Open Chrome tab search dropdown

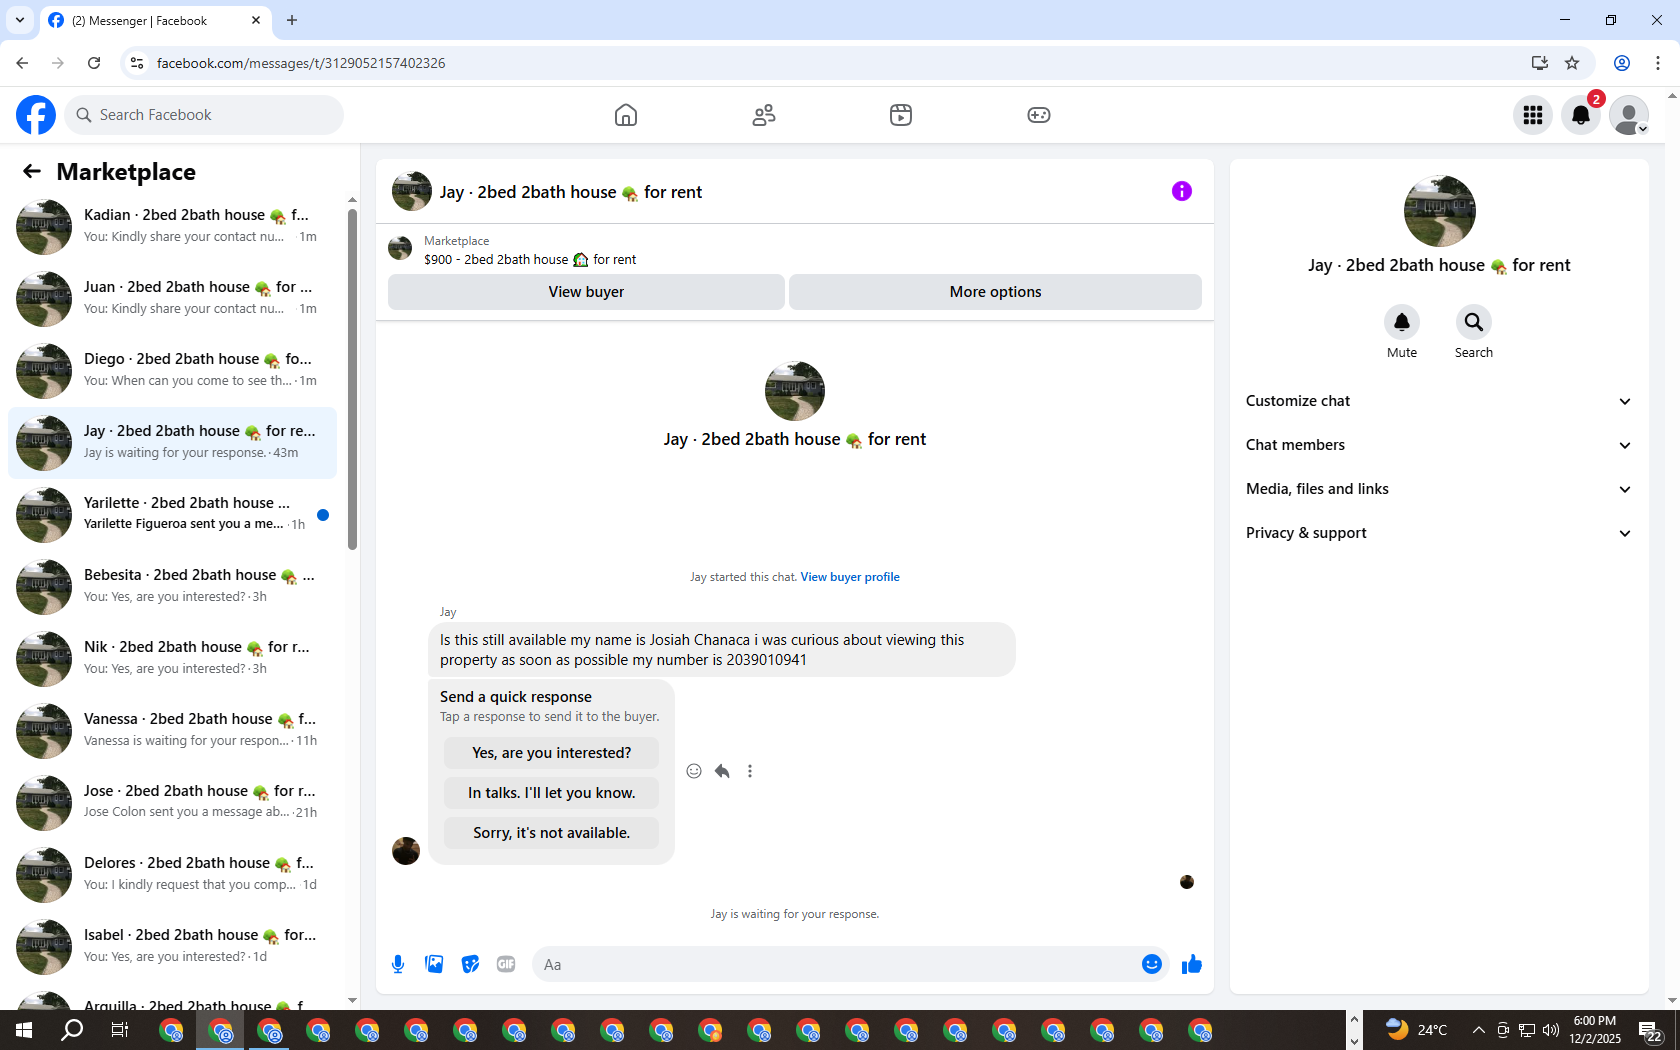[19, 20]
